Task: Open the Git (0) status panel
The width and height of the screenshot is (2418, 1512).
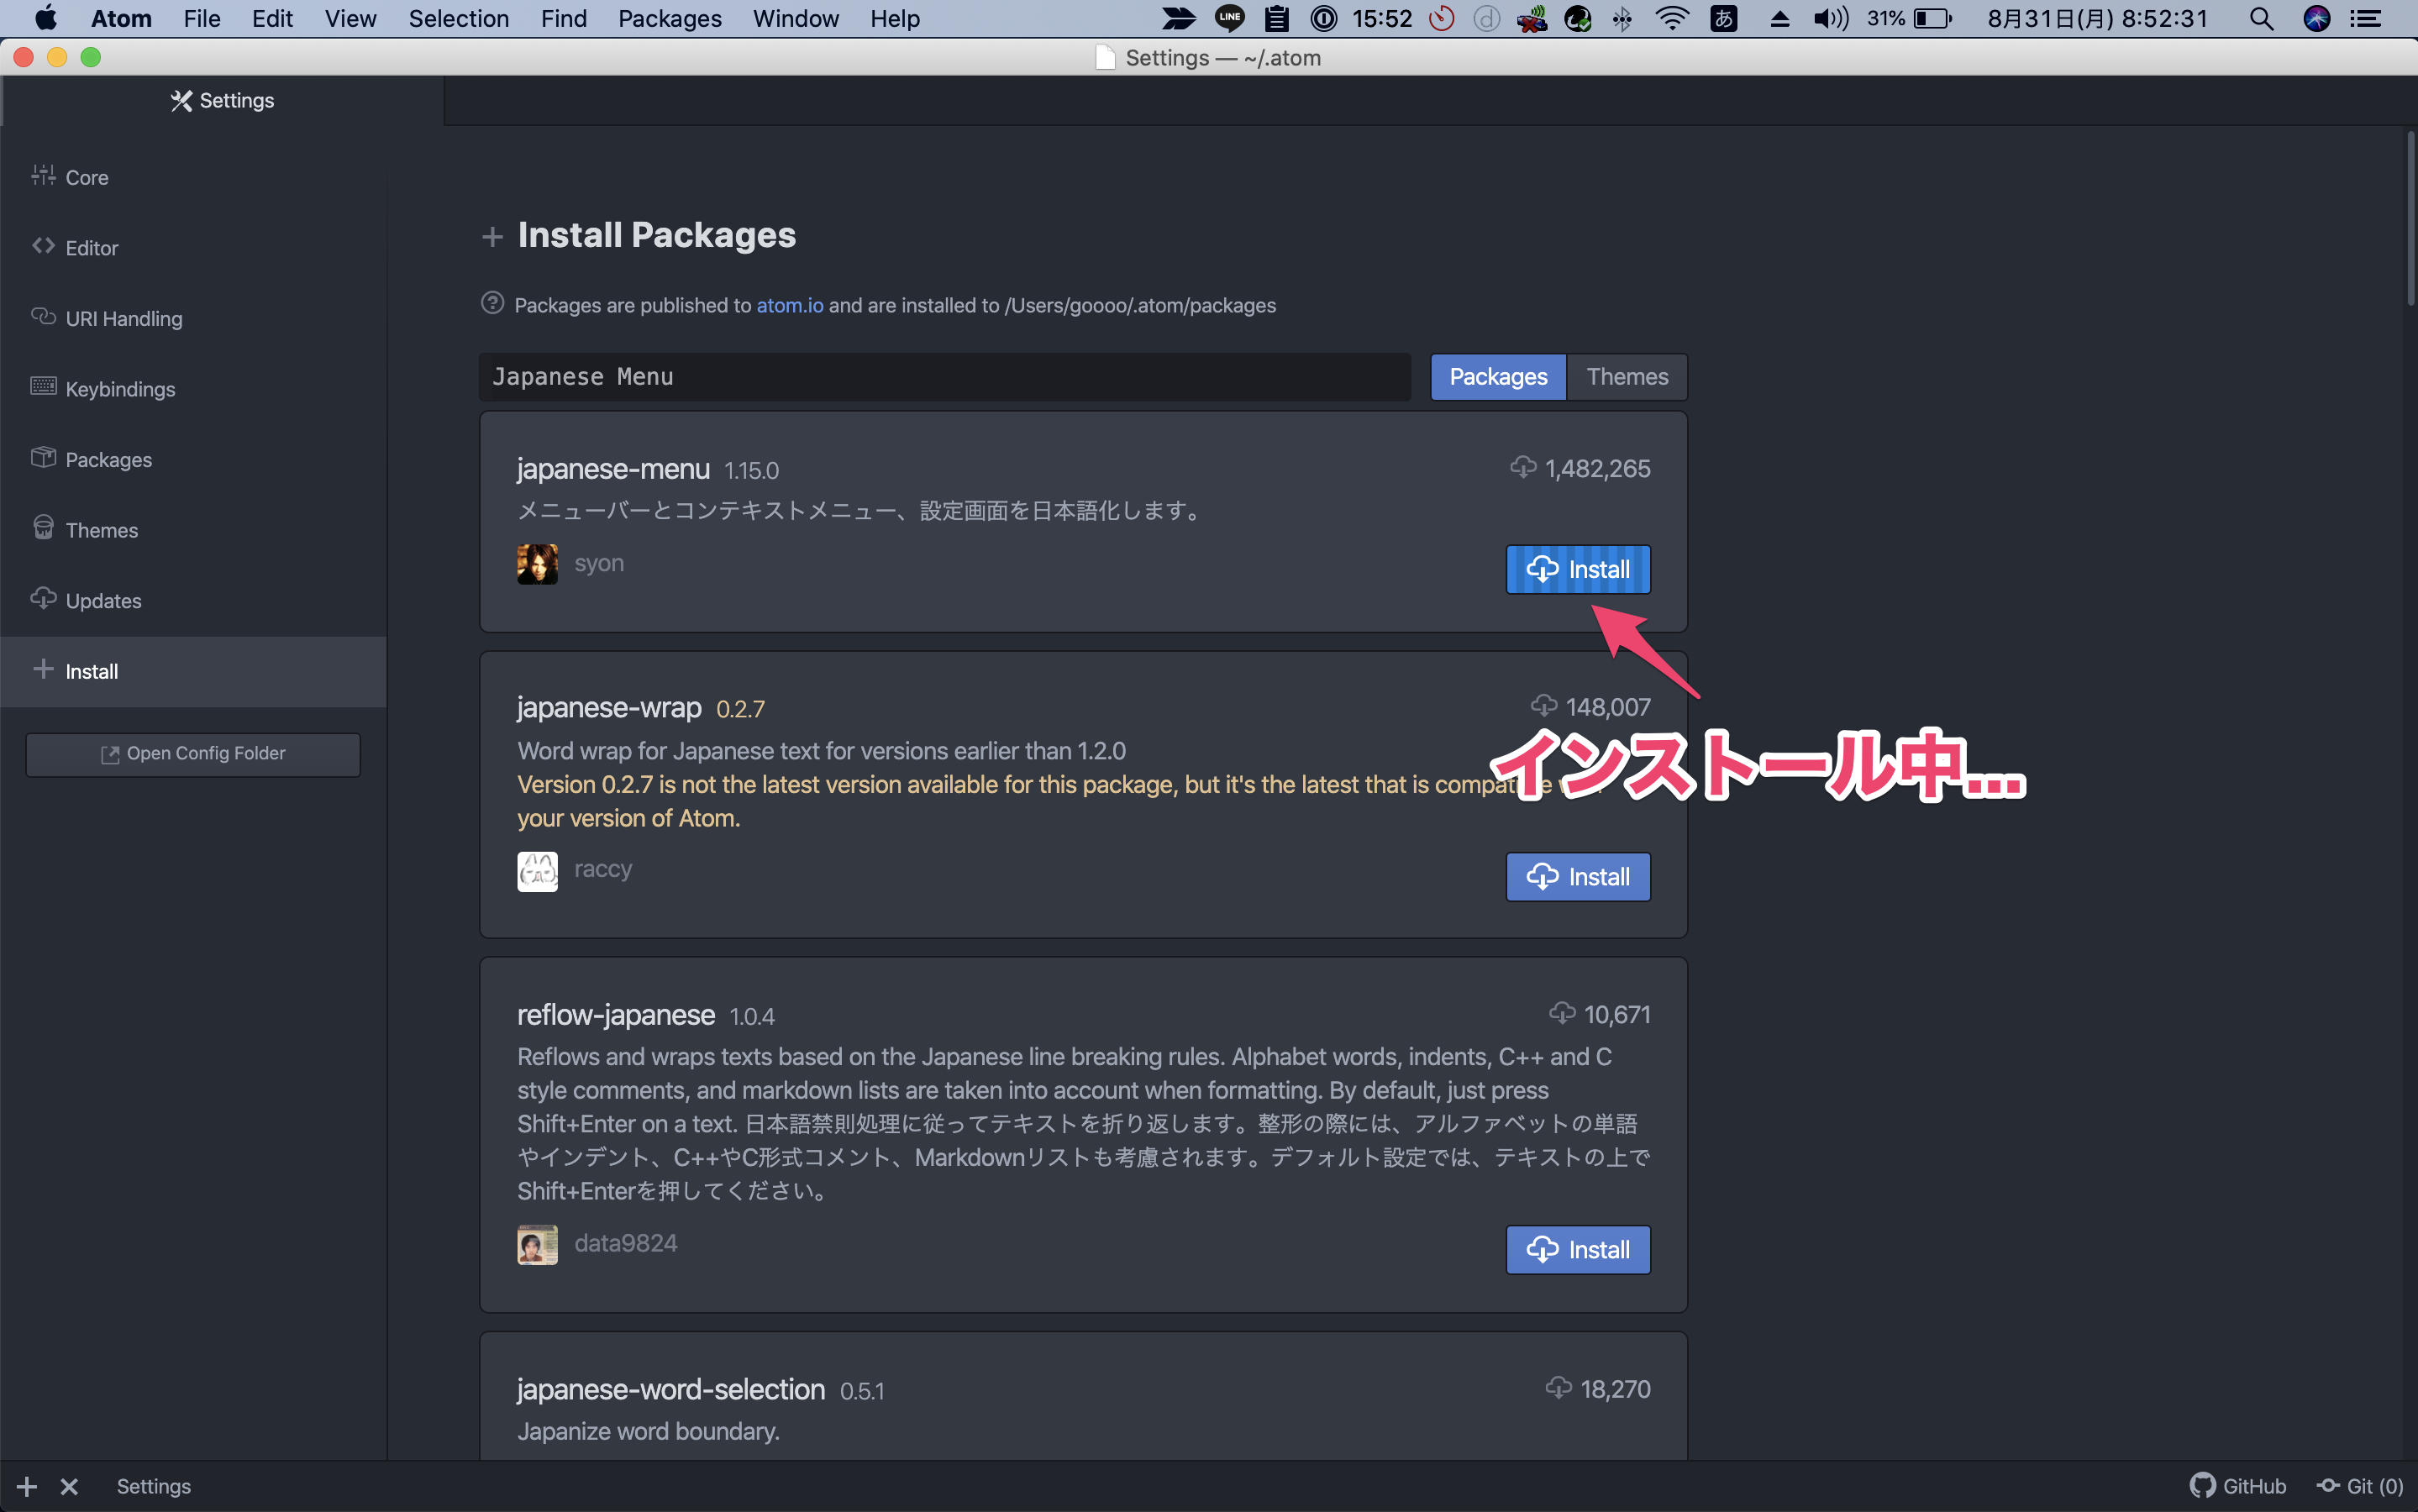Action: click(2360, 1486)
